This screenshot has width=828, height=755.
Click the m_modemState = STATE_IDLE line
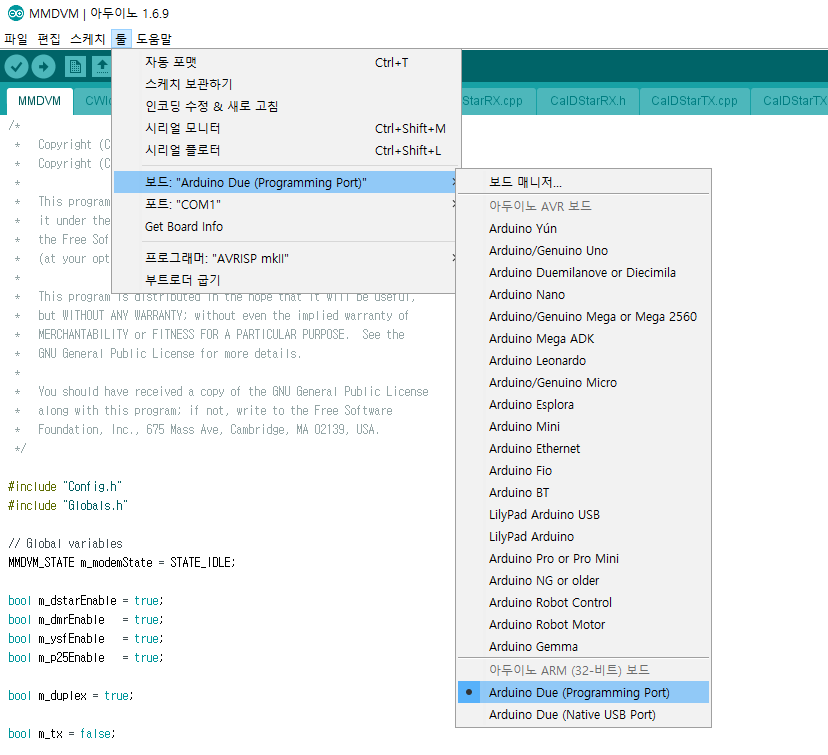point(121,562)
